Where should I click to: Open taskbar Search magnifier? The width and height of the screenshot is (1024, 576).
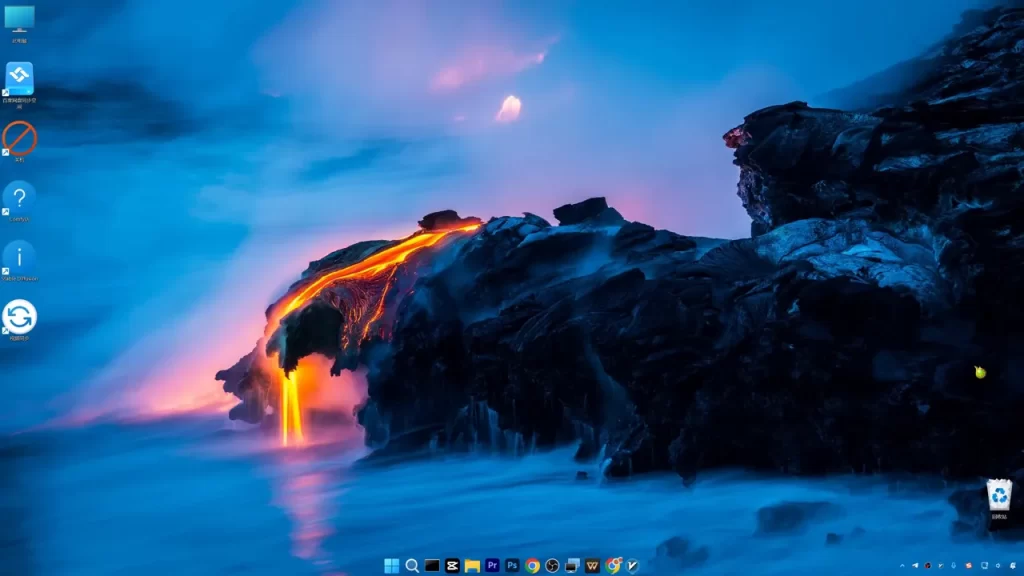[411, 566]
